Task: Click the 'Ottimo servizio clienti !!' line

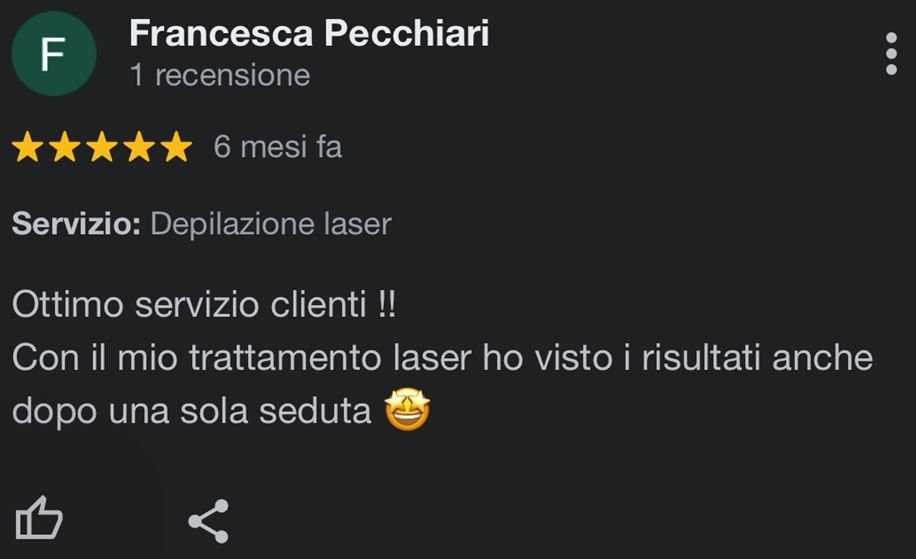Action: point(204,304)
